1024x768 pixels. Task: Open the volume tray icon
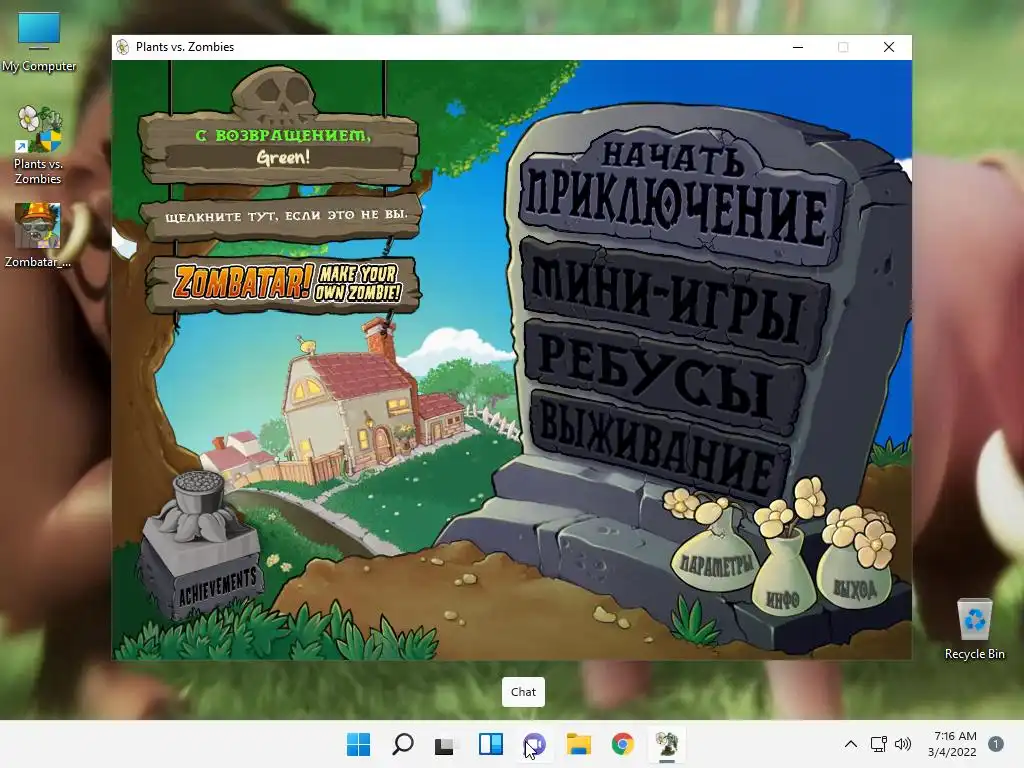[903, 744]
